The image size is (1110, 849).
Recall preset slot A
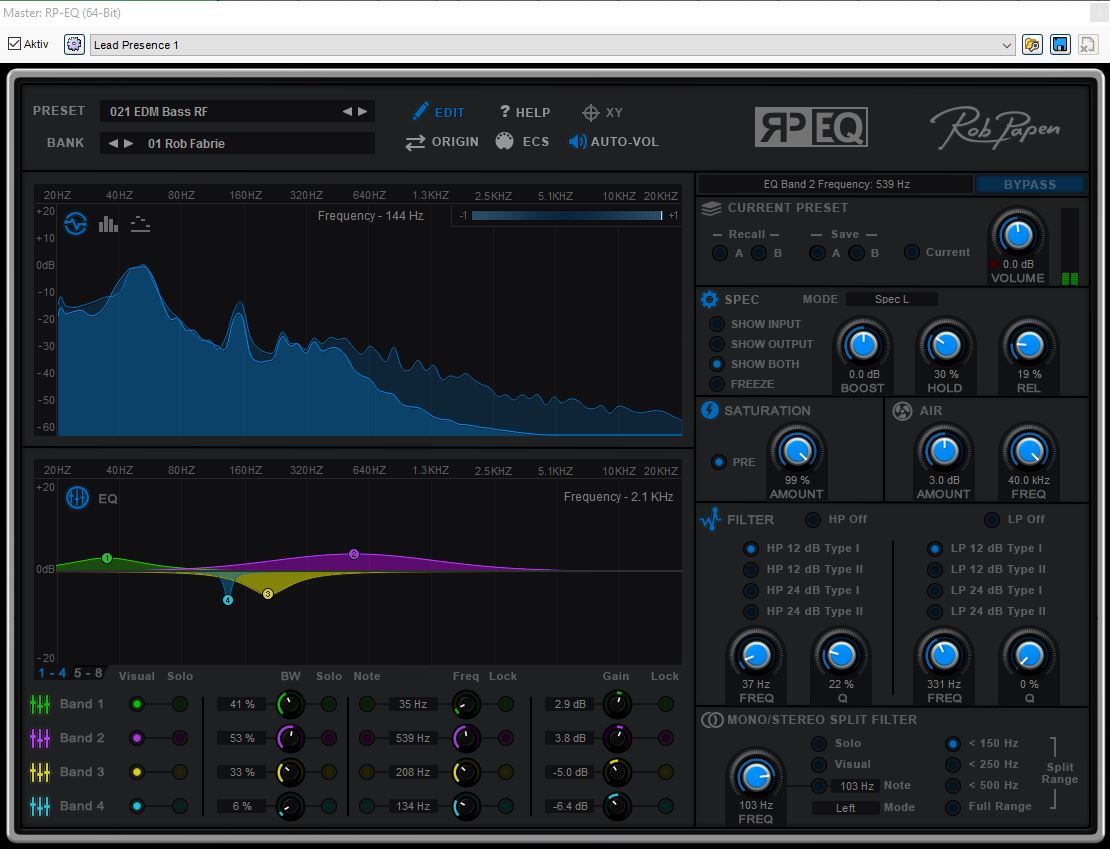tap(720, 253)
